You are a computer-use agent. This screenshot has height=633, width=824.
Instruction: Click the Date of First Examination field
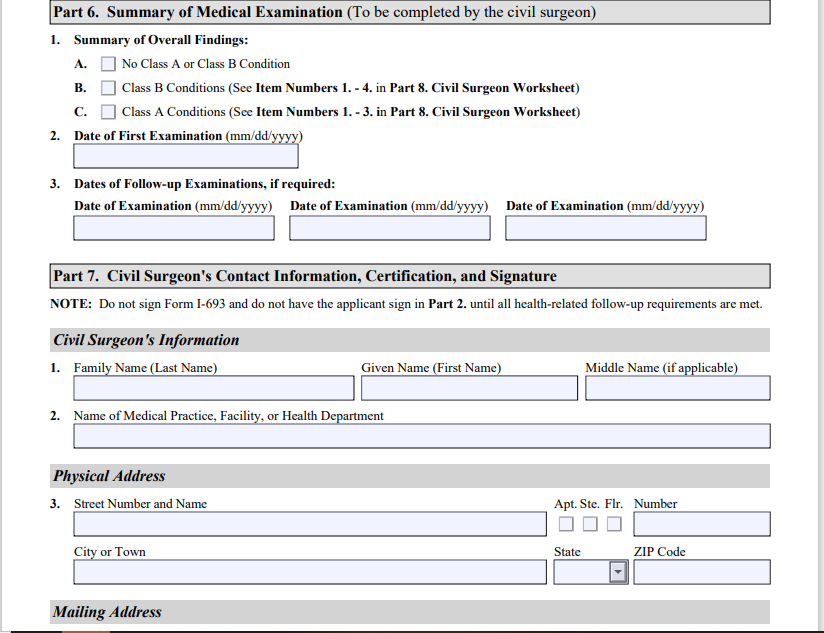(186, 156)
